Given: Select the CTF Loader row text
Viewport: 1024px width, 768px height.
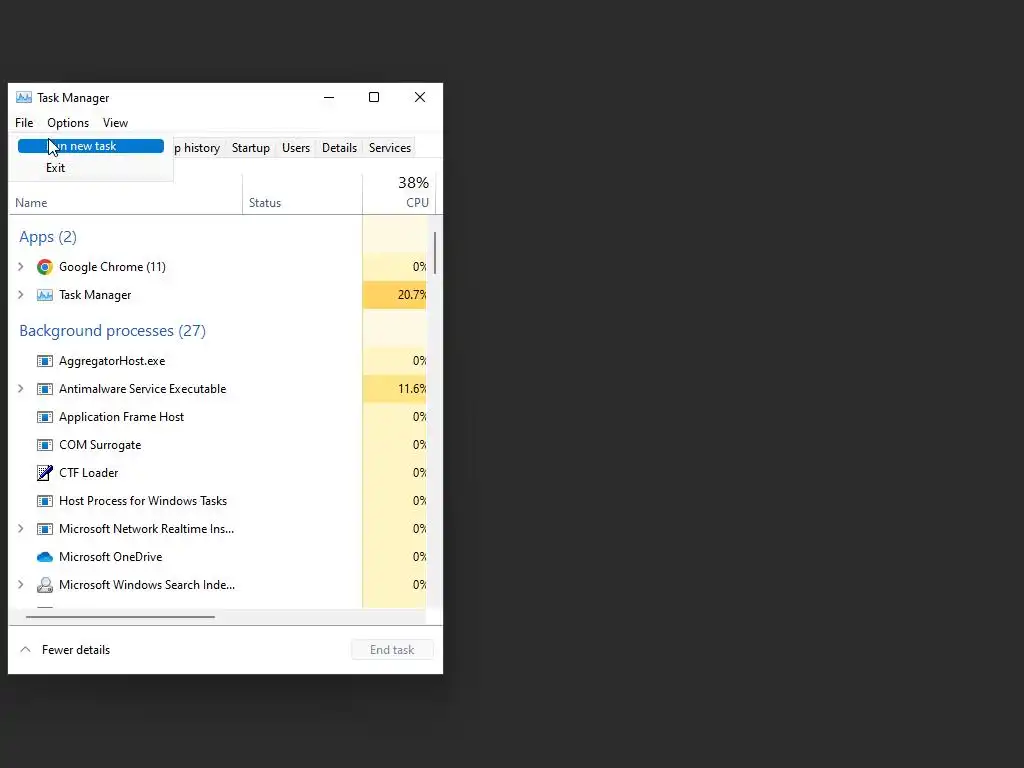Looking at the screenshot, I should click(x=88, y=473).
